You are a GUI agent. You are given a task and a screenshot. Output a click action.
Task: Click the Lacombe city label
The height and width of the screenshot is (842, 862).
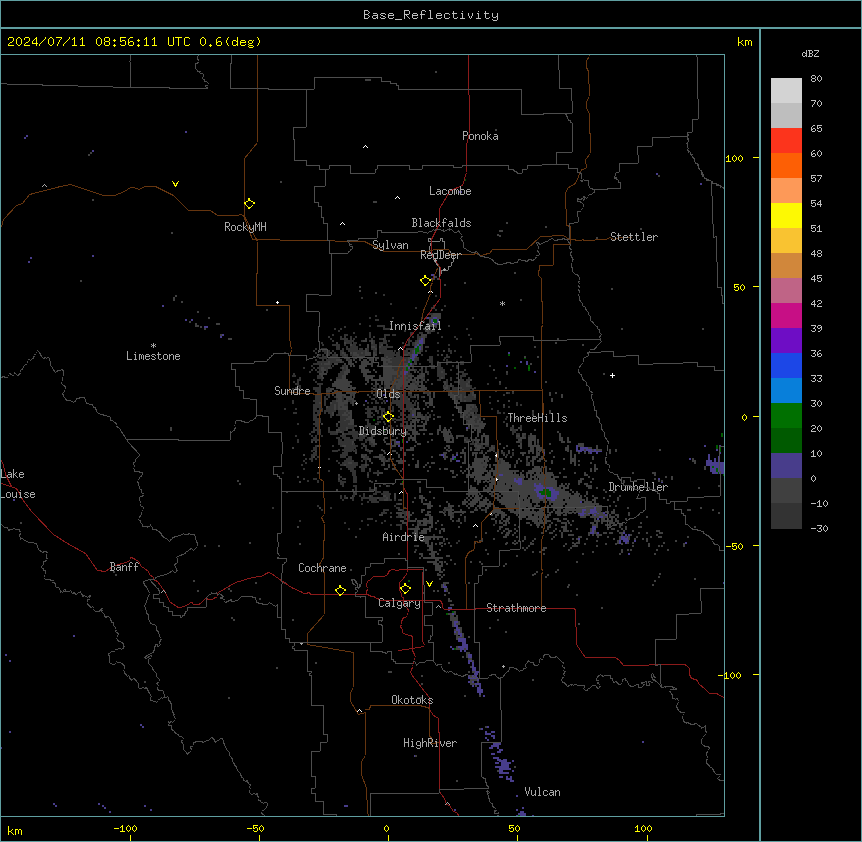pos(450,191)
